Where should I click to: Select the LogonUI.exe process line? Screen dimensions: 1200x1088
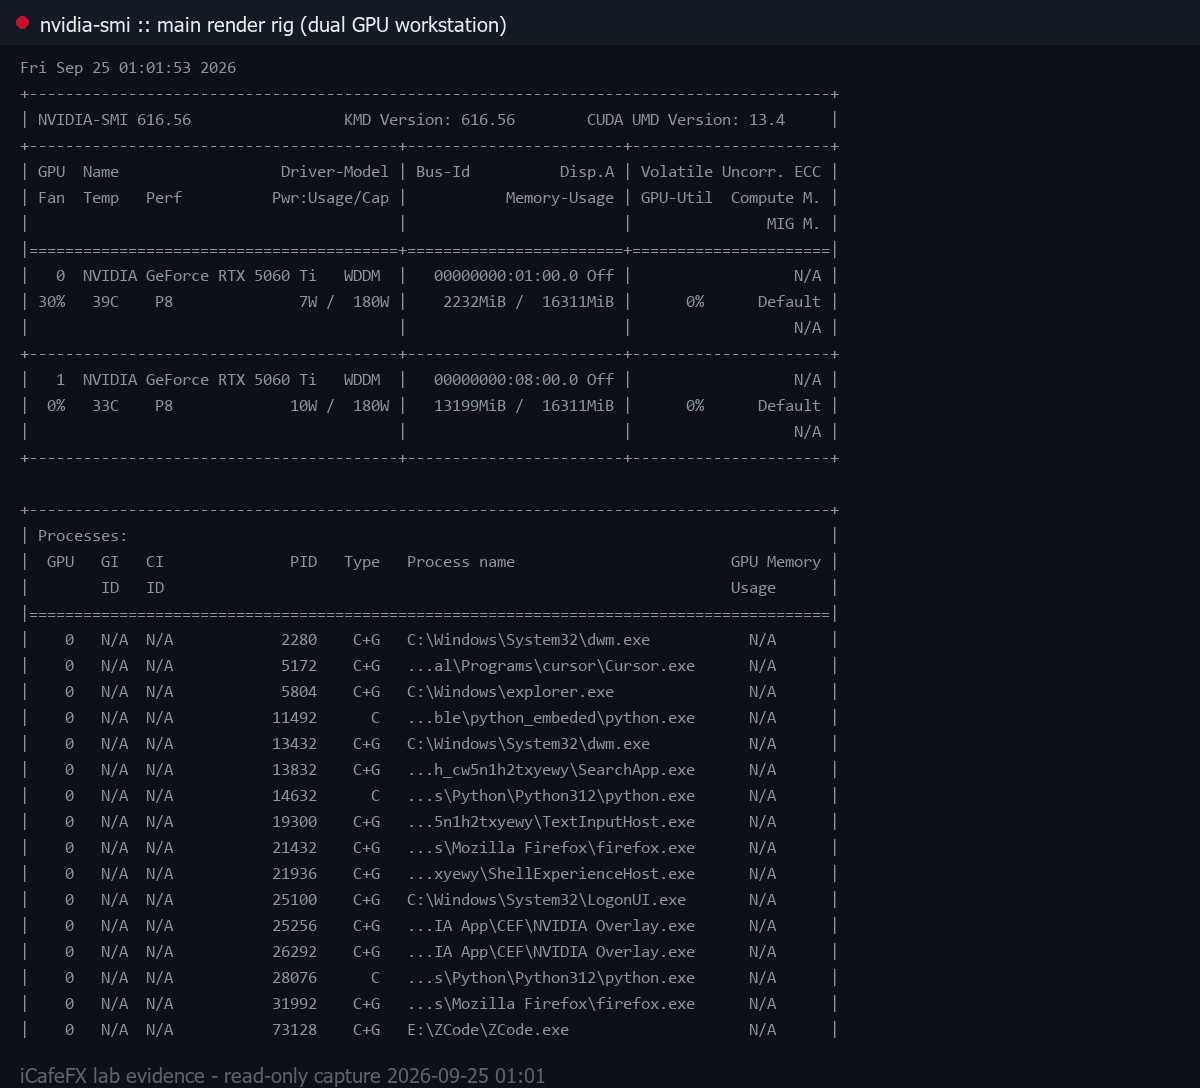tap(430, 900)
